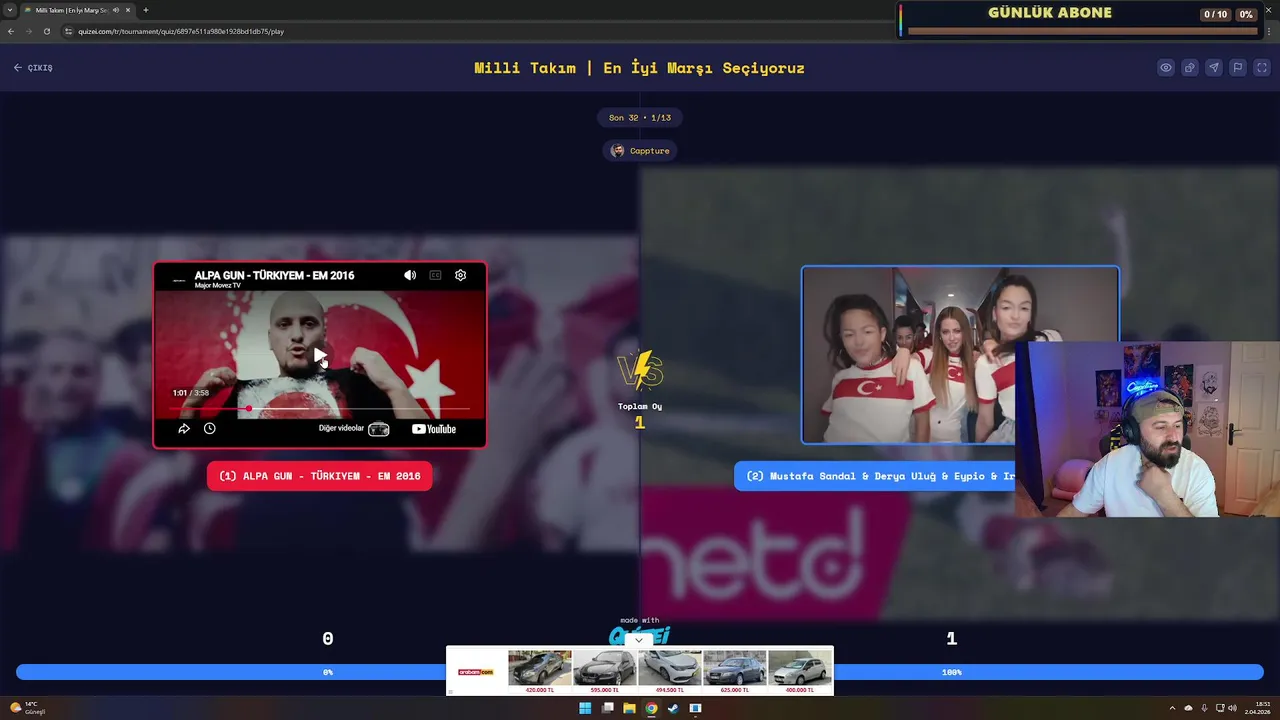
Task: Click the arabam.com ad logo
Action: (476, 672)
